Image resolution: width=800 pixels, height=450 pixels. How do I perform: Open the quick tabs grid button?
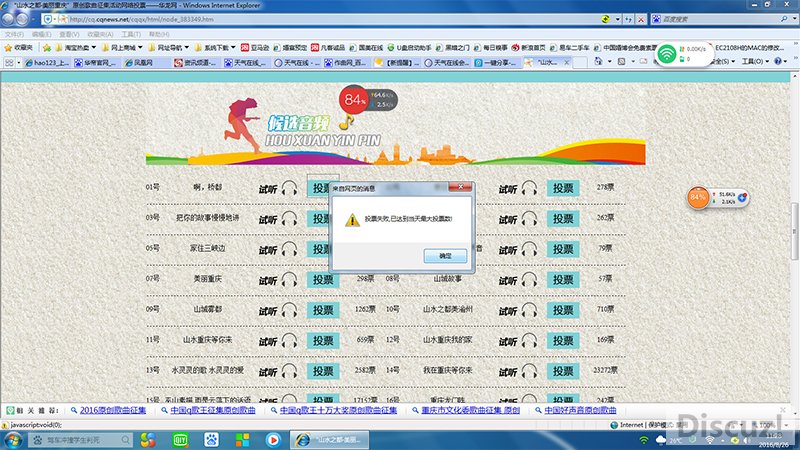(9, 62)
